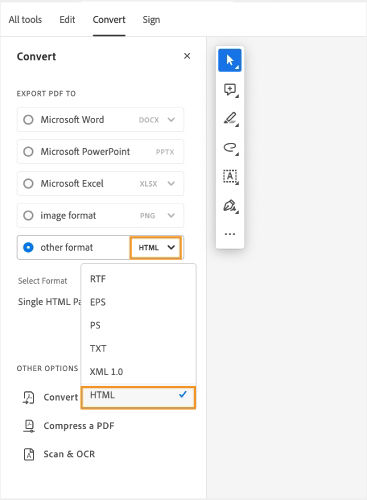Expand Microsoft Excel XLSX options chevron
The width and height of the screenshot is (367, 500).
(x=171, y=183)
